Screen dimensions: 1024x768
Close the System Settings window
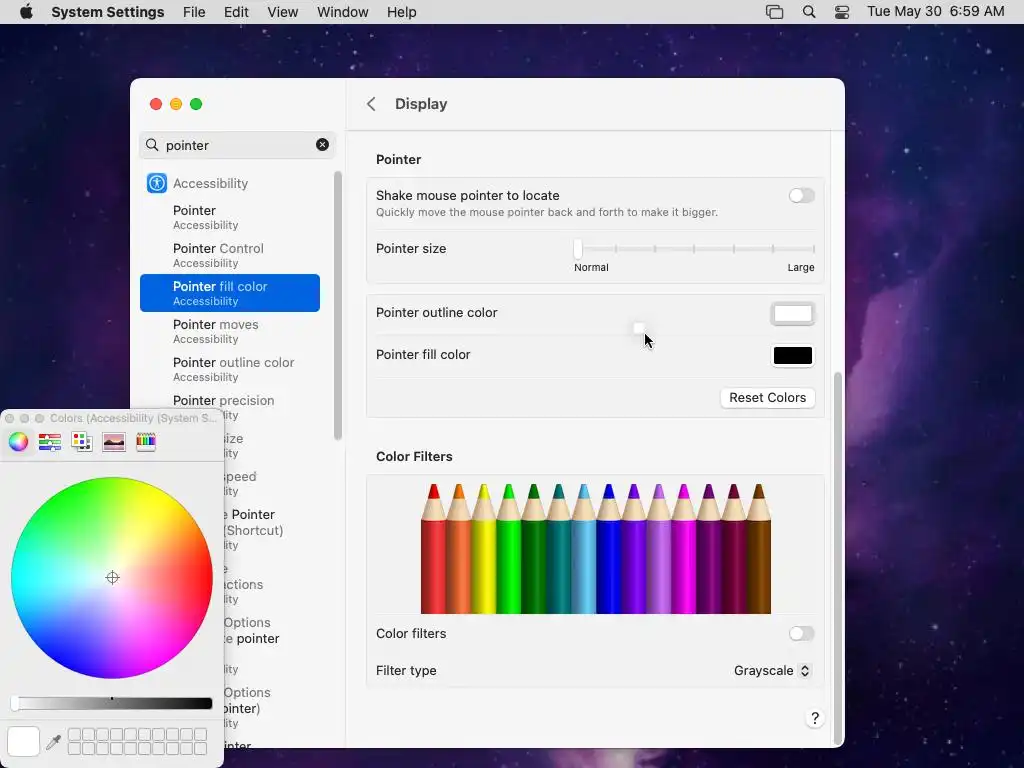[155, 104]
